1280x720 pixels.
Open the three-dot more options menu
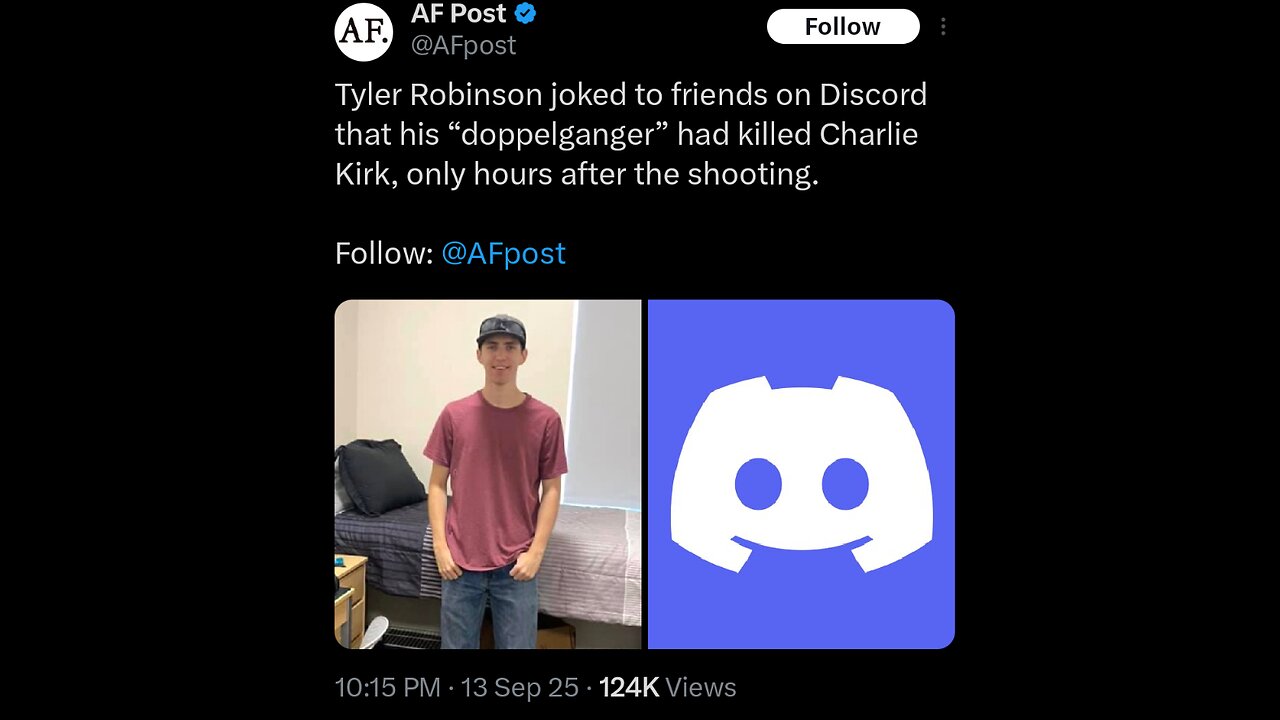[943, 27]
